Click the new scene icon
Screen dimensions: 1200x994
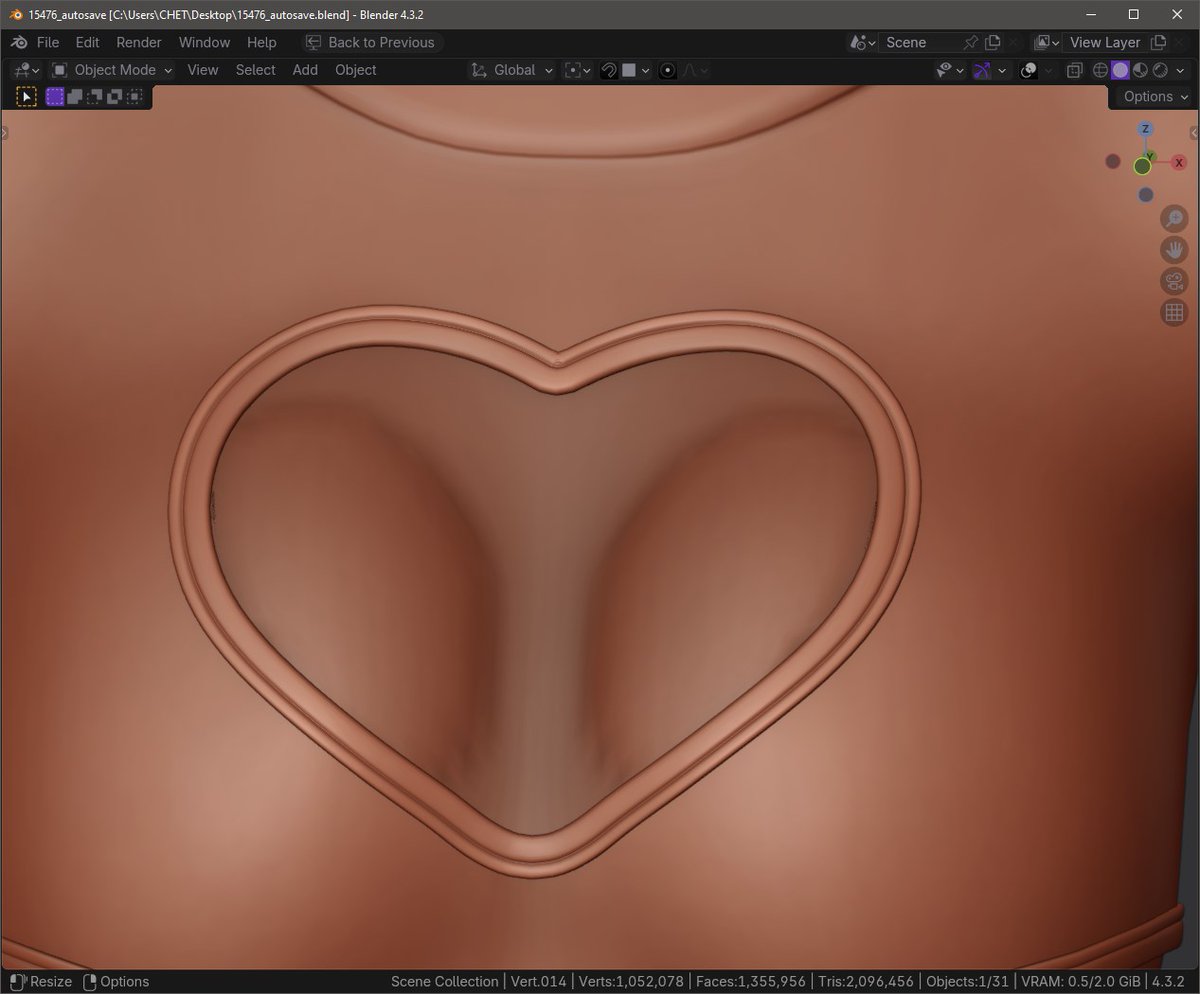(992, 42)
